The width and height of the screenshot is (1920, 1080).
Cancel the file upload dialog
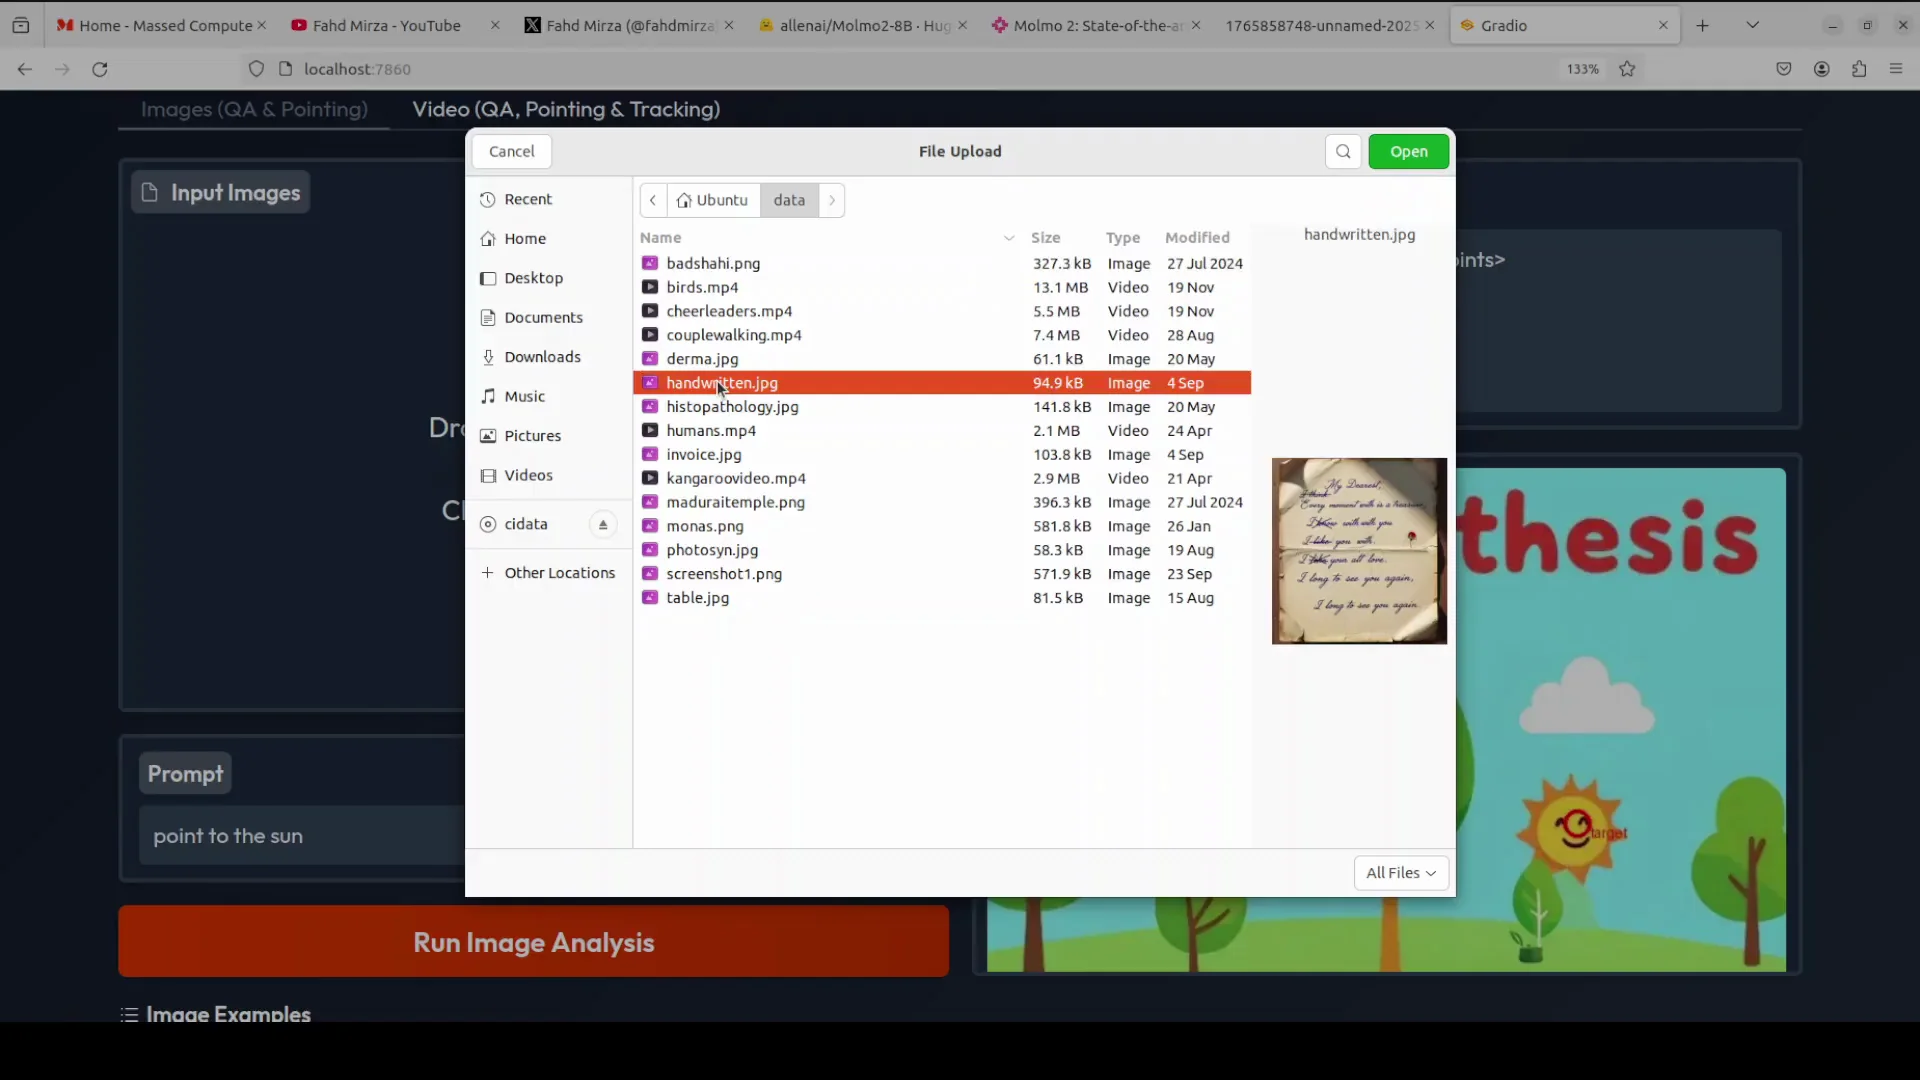pyautogui.click(x=511, y=151)
